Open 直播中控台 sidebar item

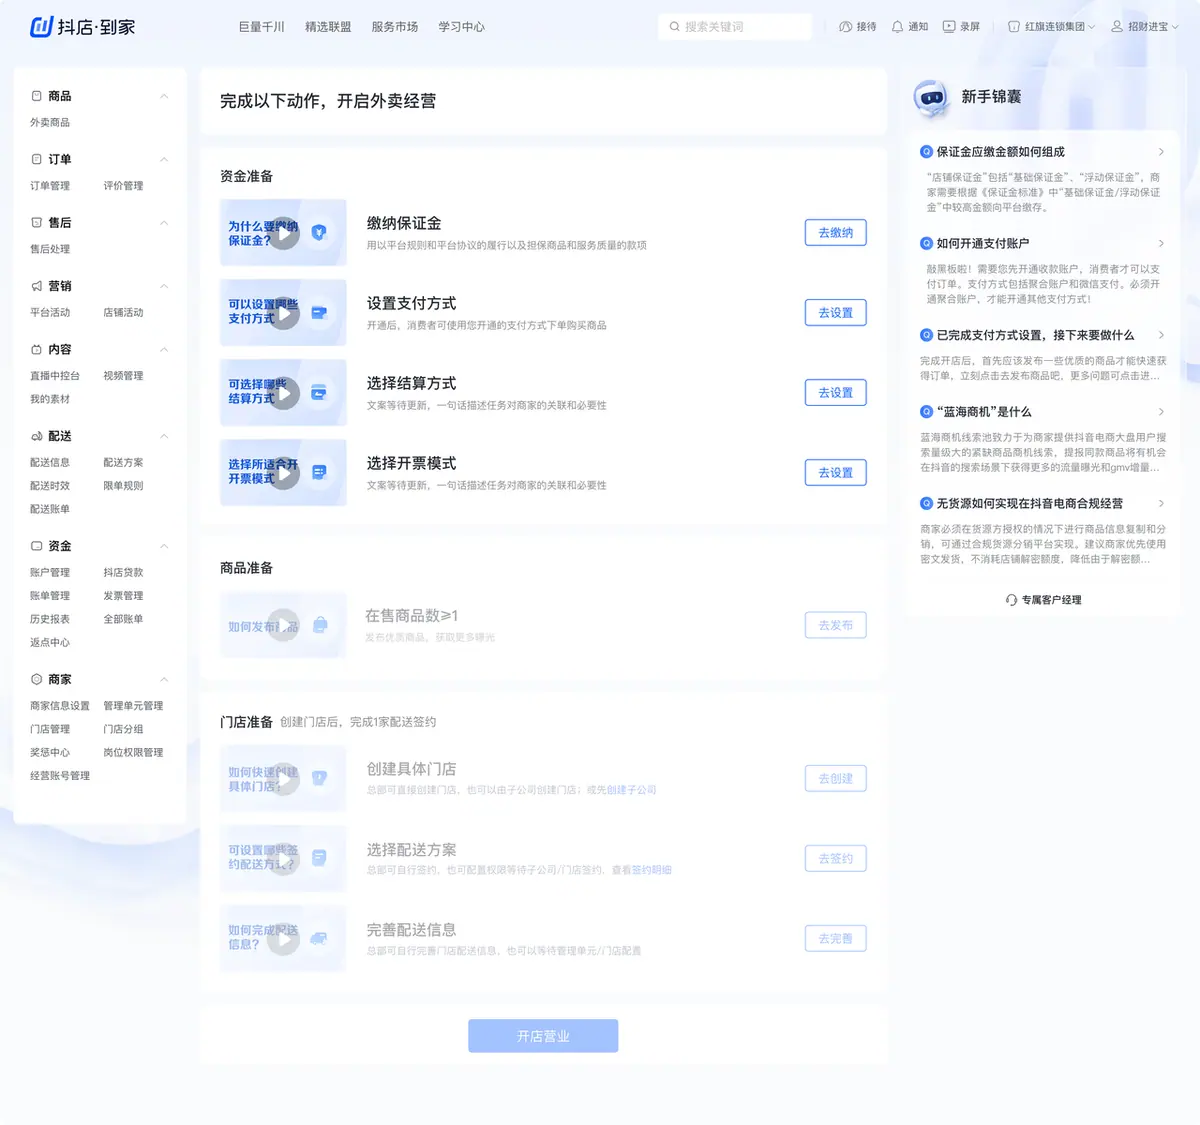[55, 376]
